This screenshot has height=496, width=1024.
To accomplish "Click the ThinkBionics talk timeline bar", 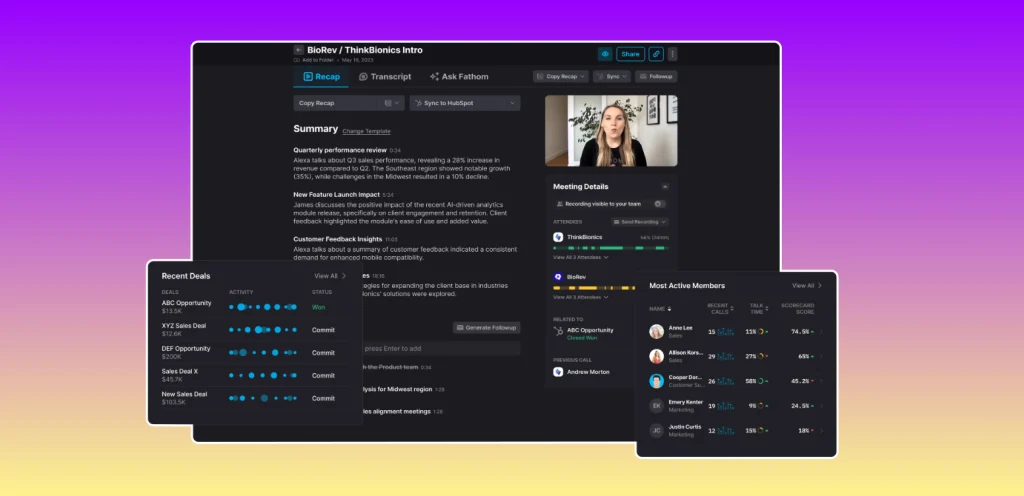I will pyautogui.click(x=611, y=248).
